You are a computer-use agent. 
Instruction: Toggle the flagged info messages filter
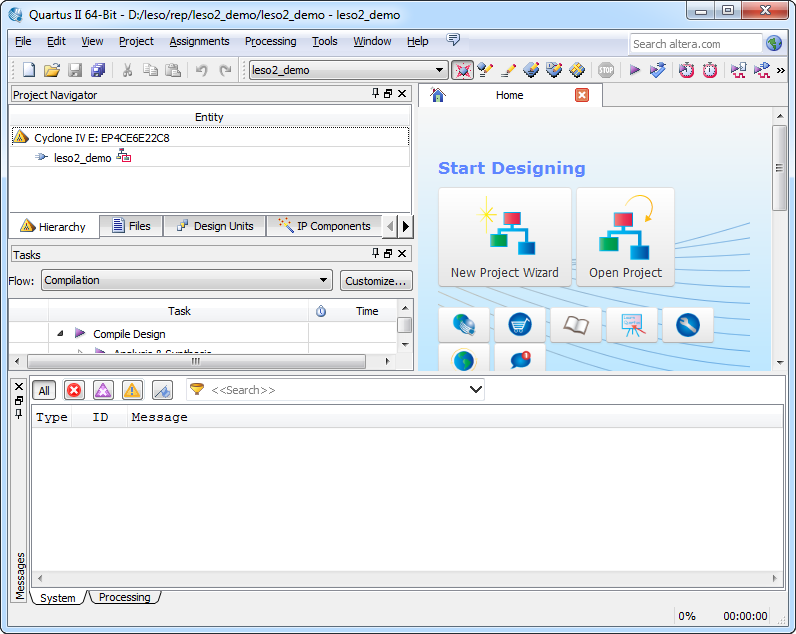point(162,390)
